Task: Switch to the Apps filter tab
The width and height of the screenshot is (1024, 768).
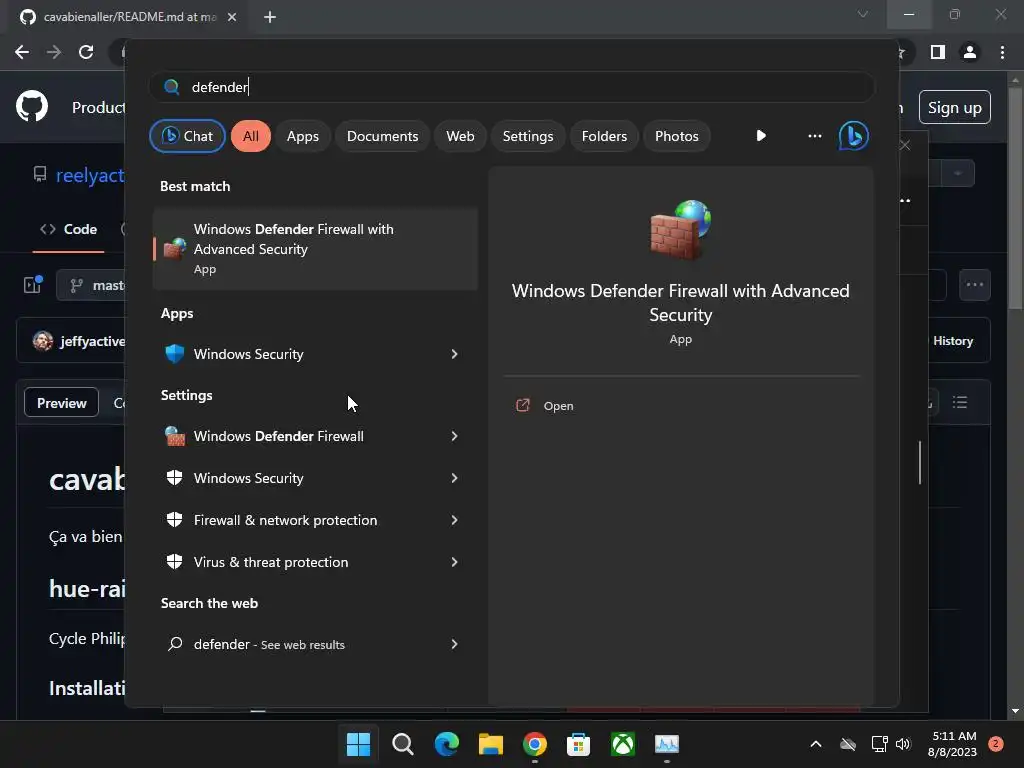Action: point(302,136)
